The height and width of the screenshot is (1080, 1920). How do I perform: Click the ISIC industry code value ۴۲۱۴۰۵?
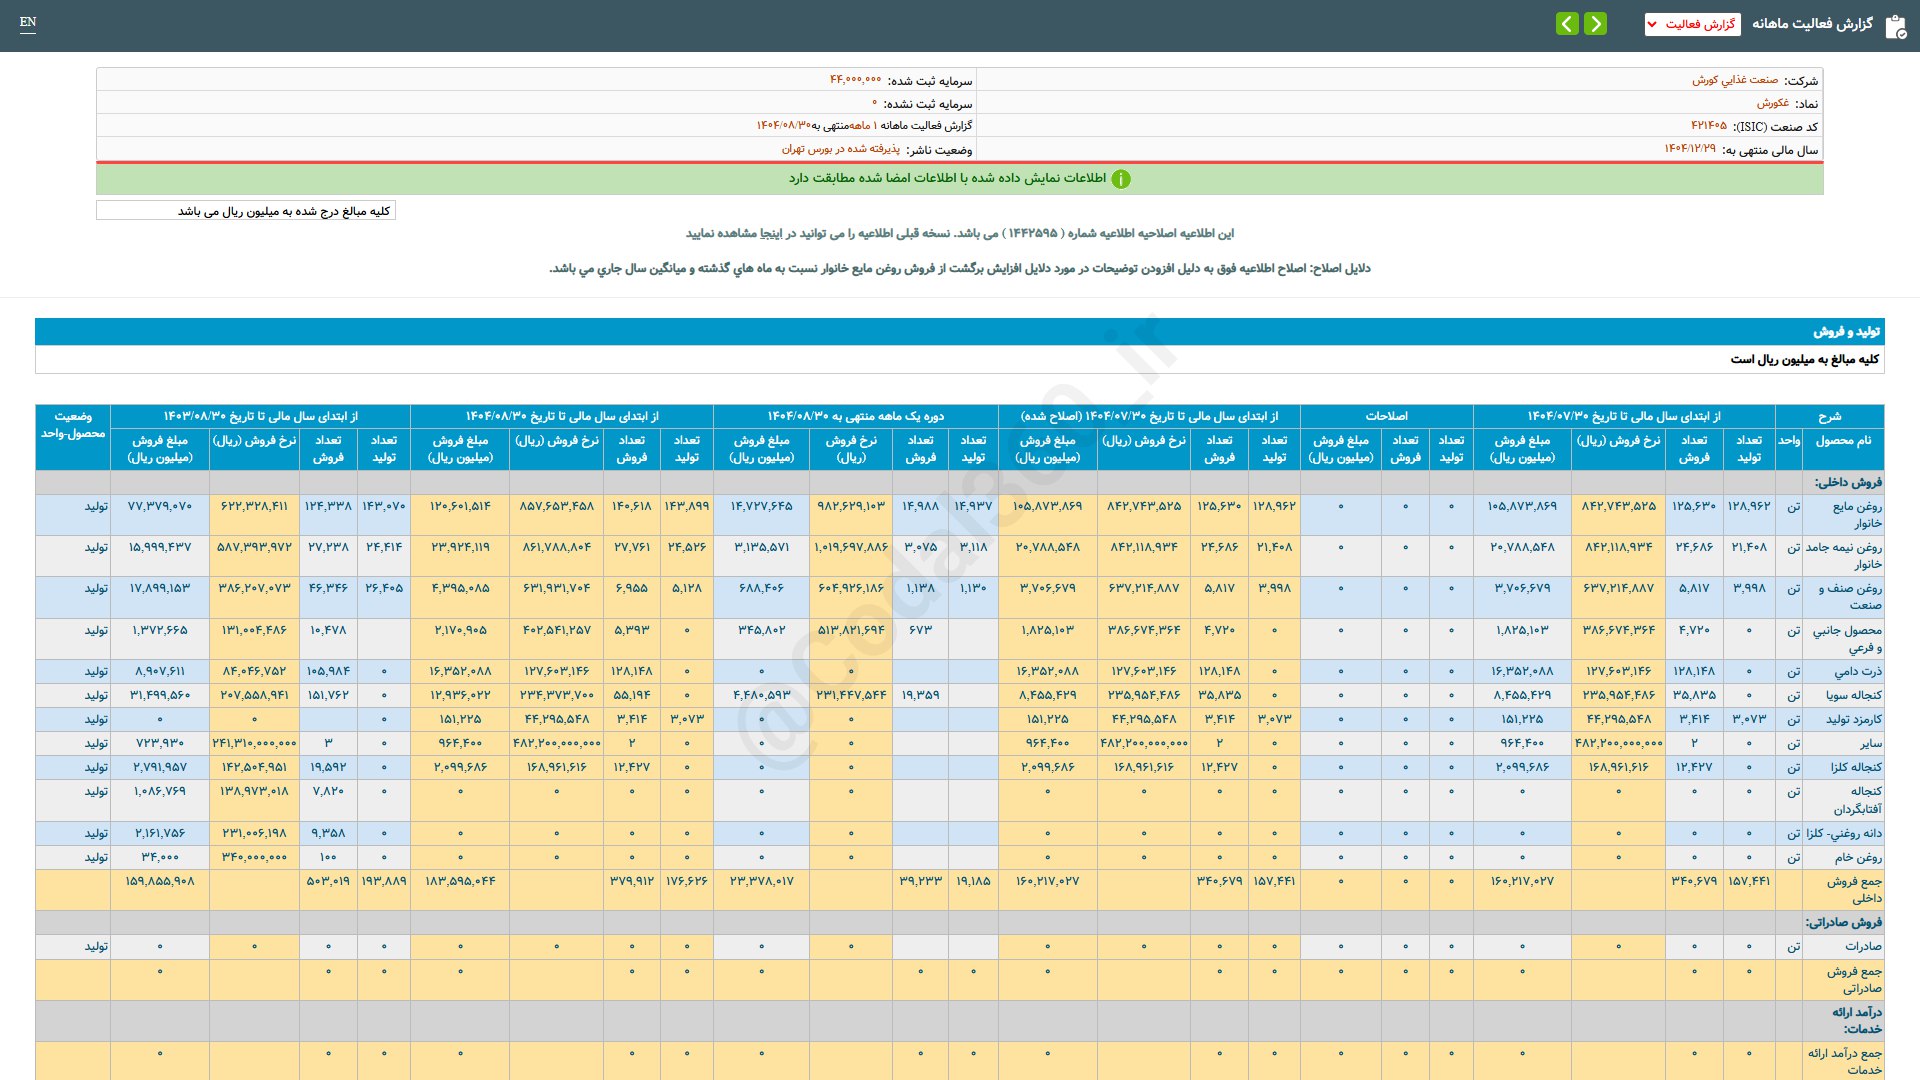[x=1708, y=126]
